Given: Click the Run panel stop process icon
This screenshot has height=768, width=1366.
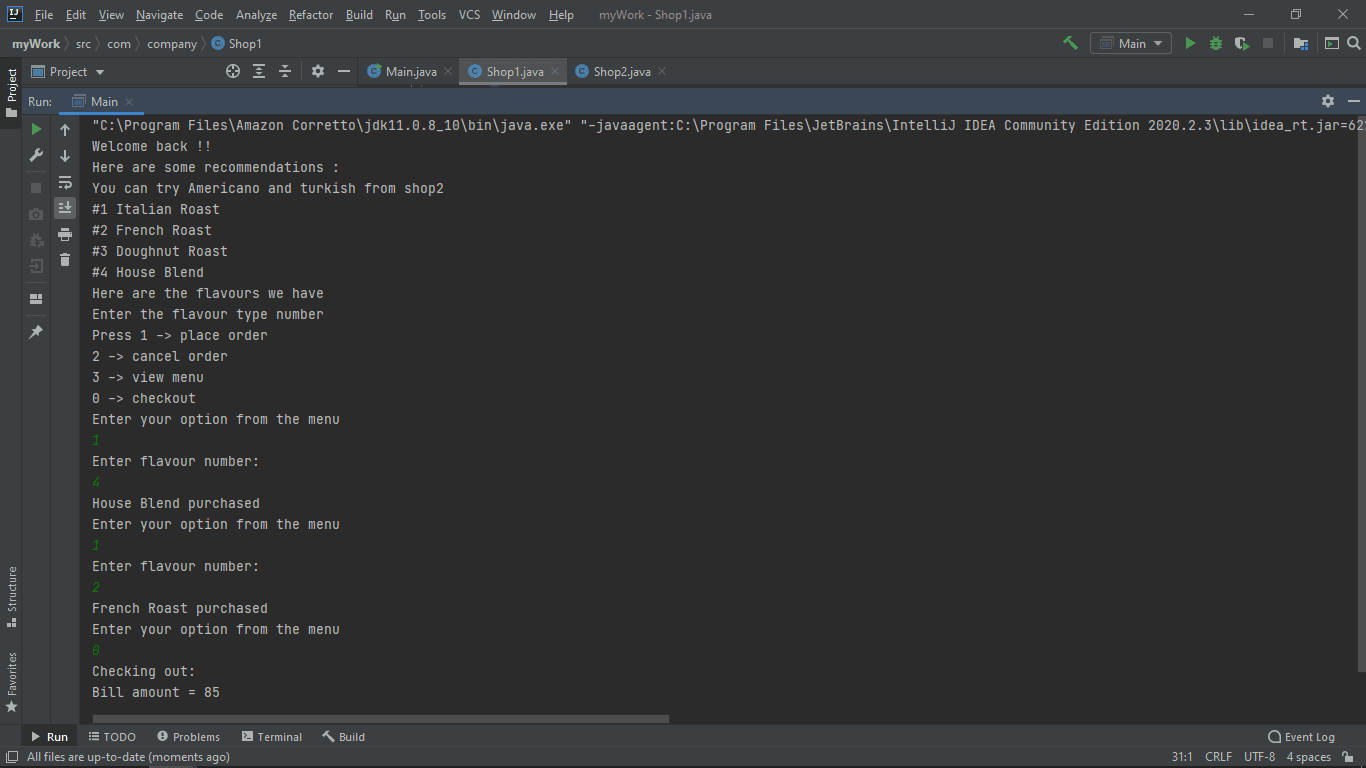Looking at the screenshot, I should (x=36, y=187).
